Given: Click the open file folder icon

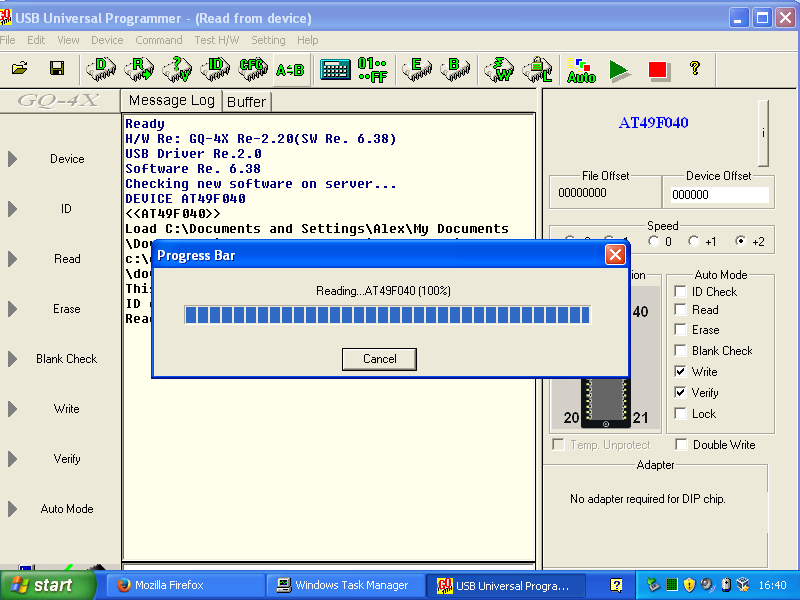Looking at the screenshot, I should 19,69.
